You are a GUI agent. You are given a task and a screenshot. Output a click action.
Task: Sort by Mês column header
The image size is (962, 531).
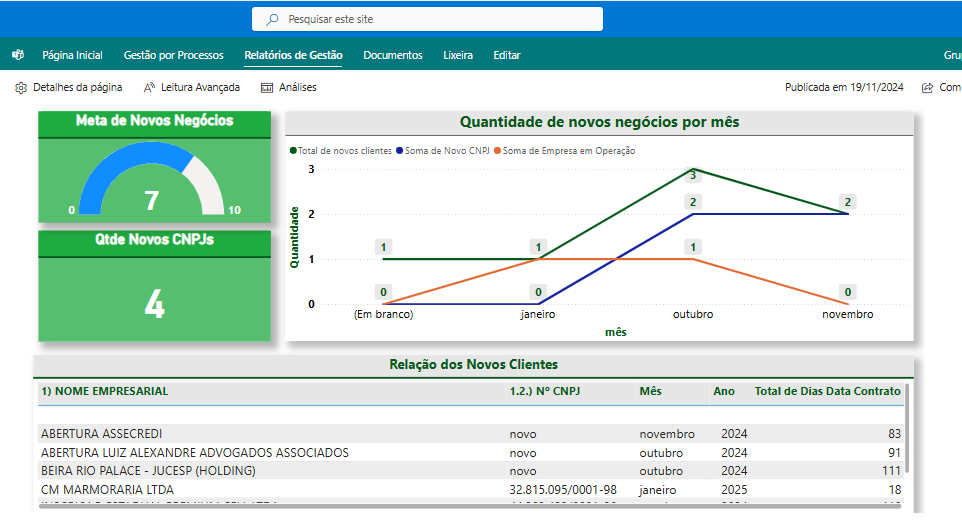[650, 391]
